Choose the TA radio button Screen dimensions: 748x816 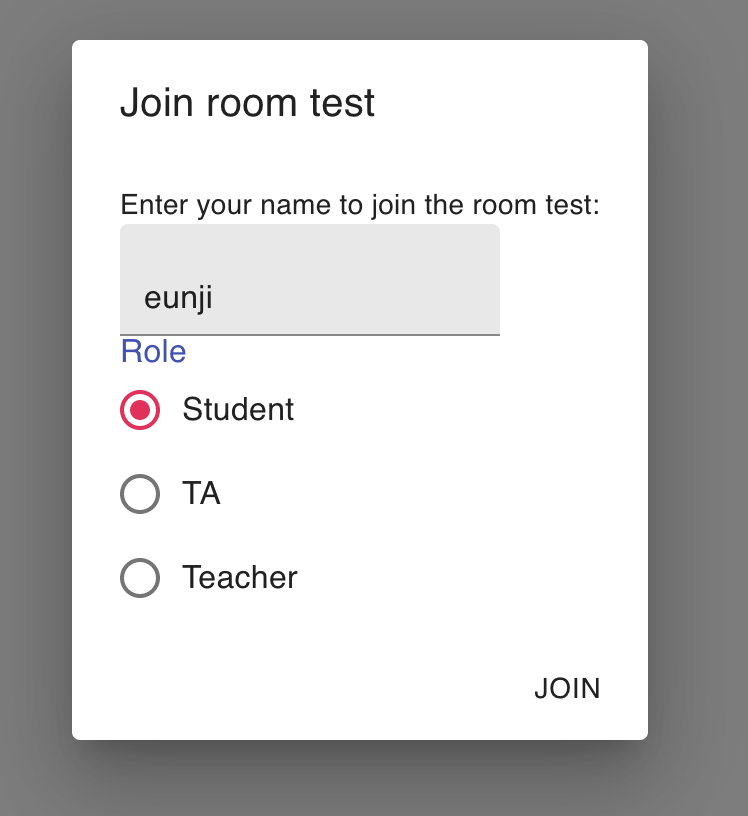pyautogui.click(x=140, y=494)
